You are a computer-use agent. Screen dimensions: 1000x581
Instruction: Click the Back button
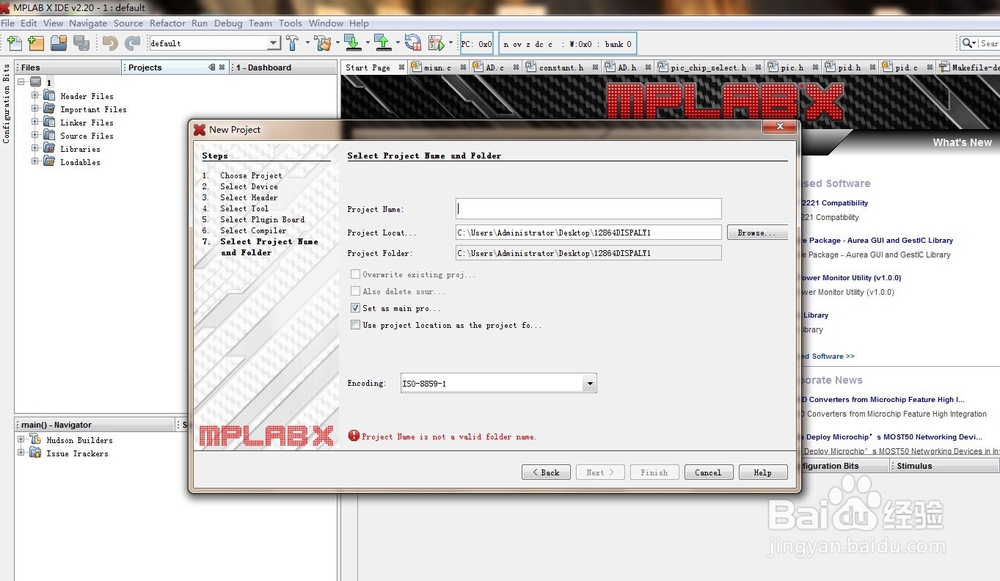(x=546, y=473)
